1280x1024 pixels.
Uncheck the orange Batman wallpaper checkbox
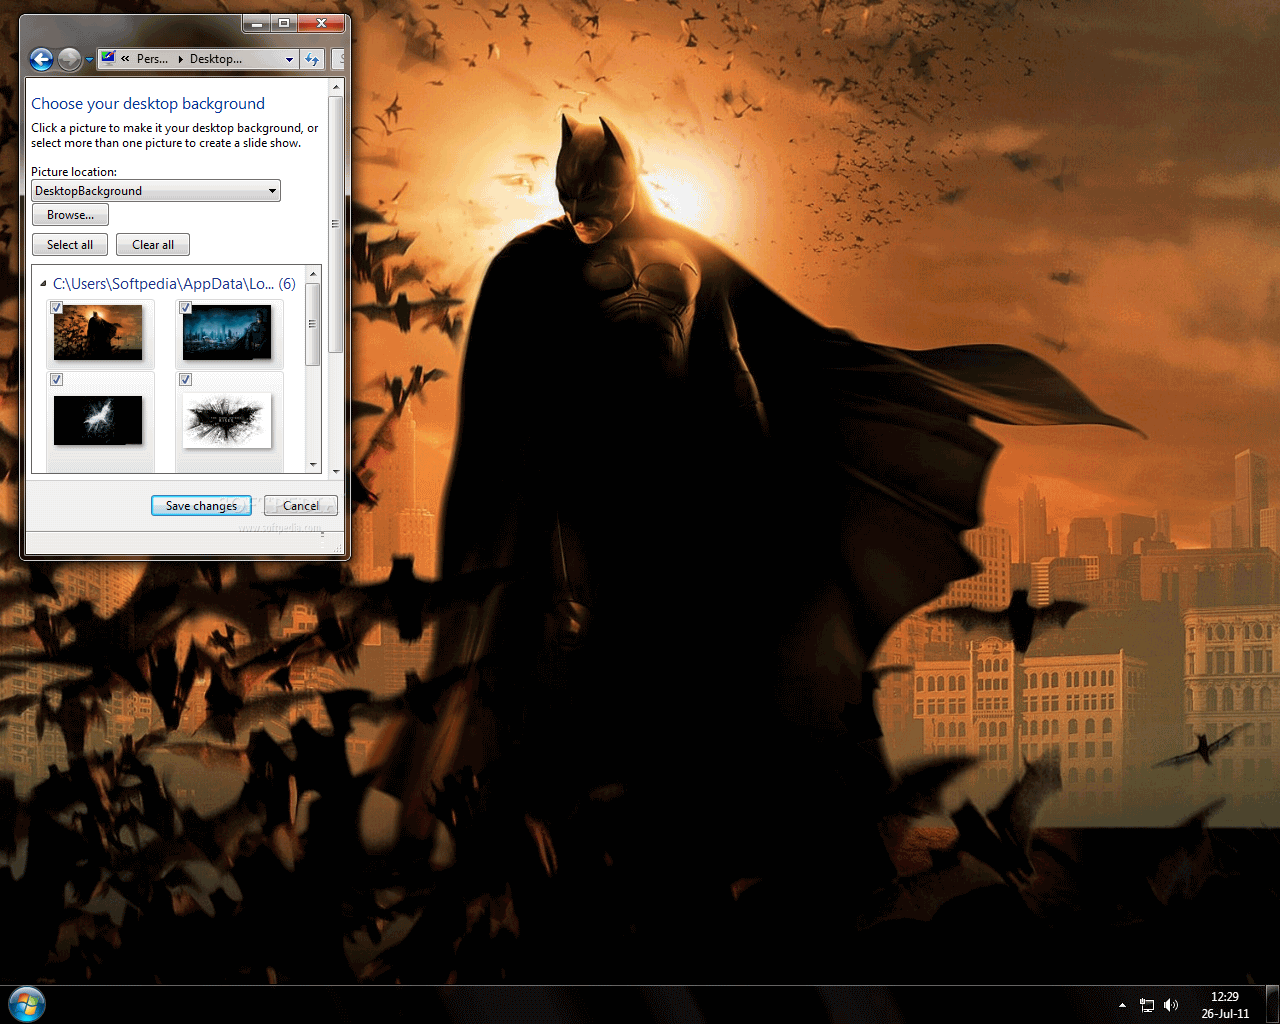57,308
